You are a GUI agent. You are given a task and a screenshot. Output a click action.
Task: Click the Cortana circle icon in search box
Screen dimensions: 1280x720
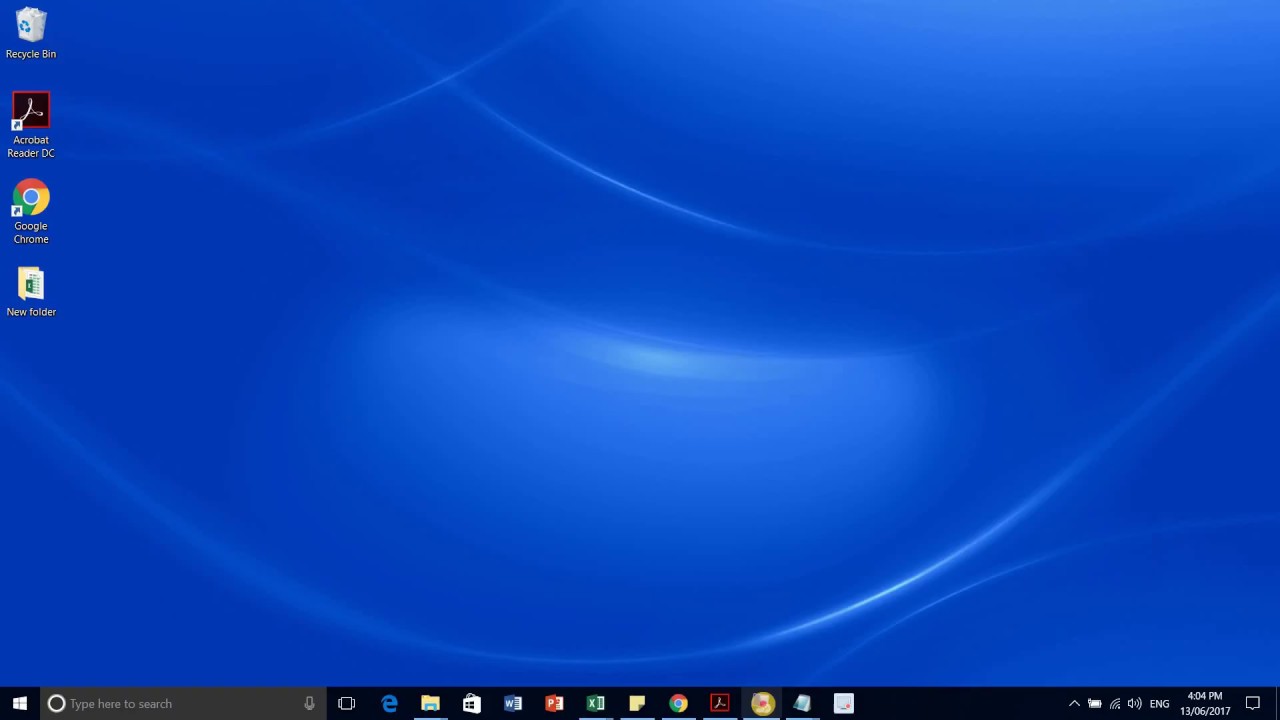[56, 703]
